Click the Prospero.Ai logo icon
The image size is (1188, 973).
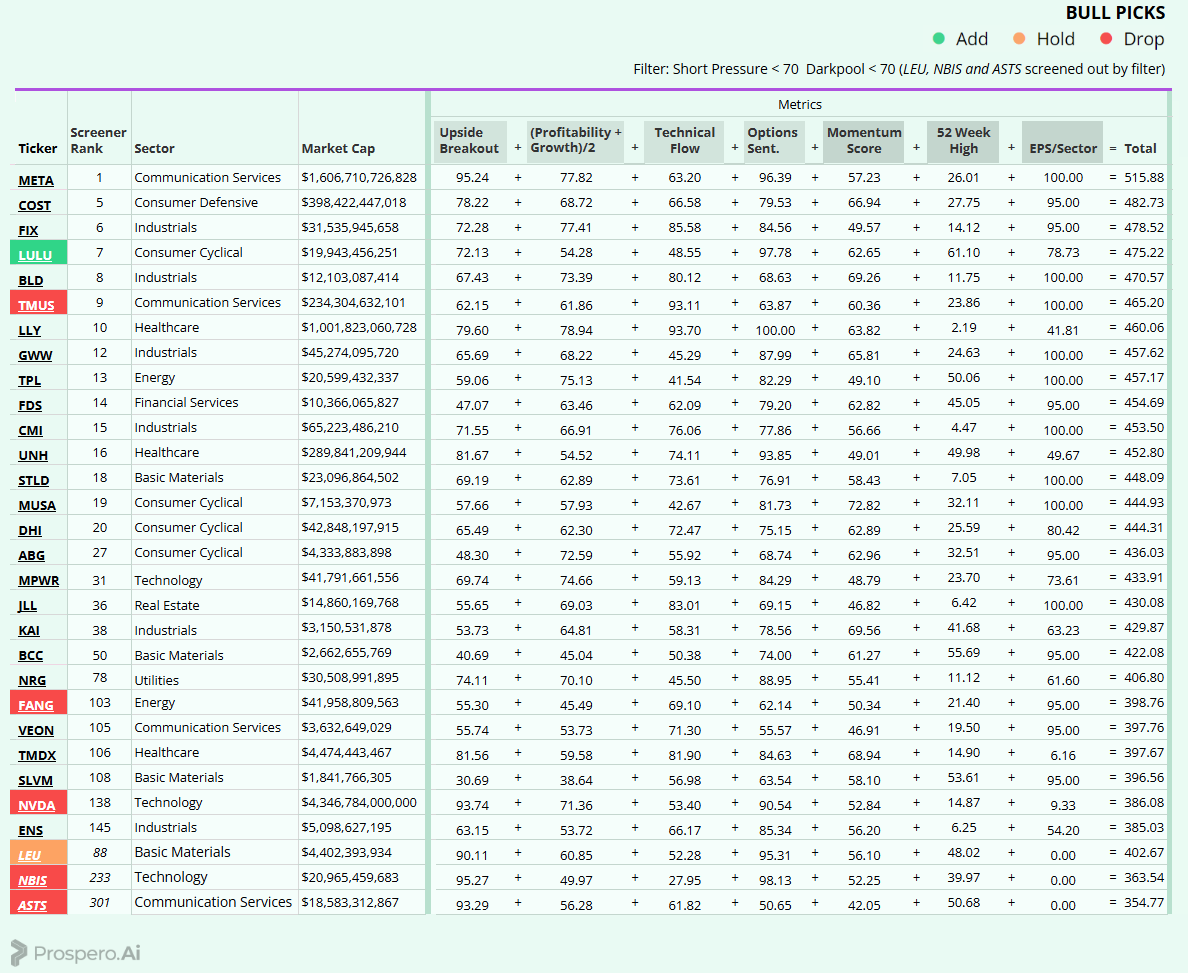pos(19,953)
